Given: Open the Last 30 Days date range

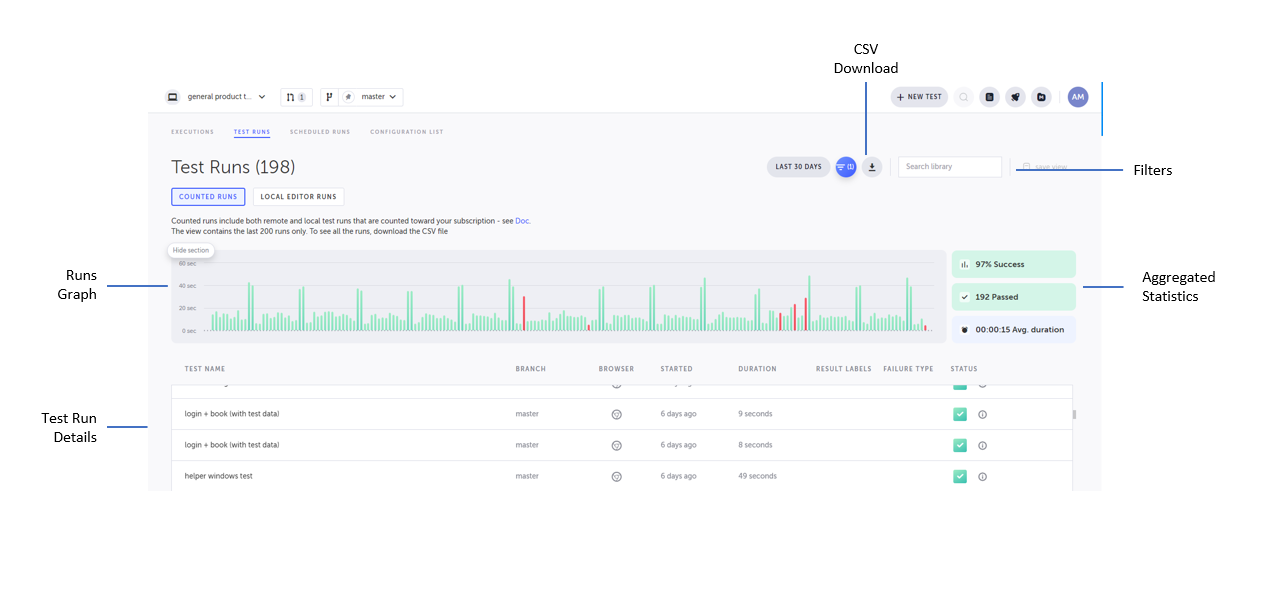Looking at the screenshot, I should tap(798, 167).
